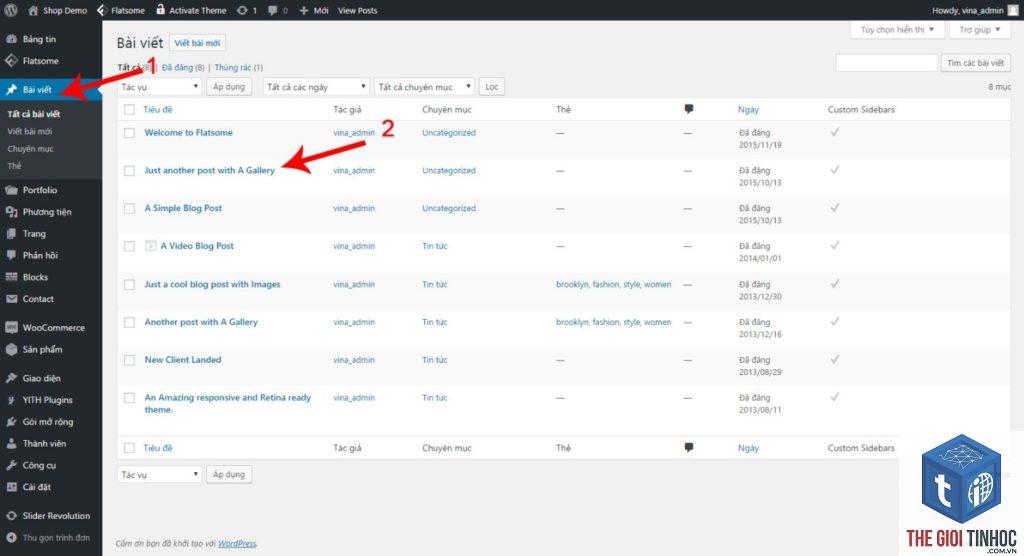Image resolution: width=1024 pixels, height=556 pixels.
Task: Open the admin bar comments icon
Action: click(272, 10)
